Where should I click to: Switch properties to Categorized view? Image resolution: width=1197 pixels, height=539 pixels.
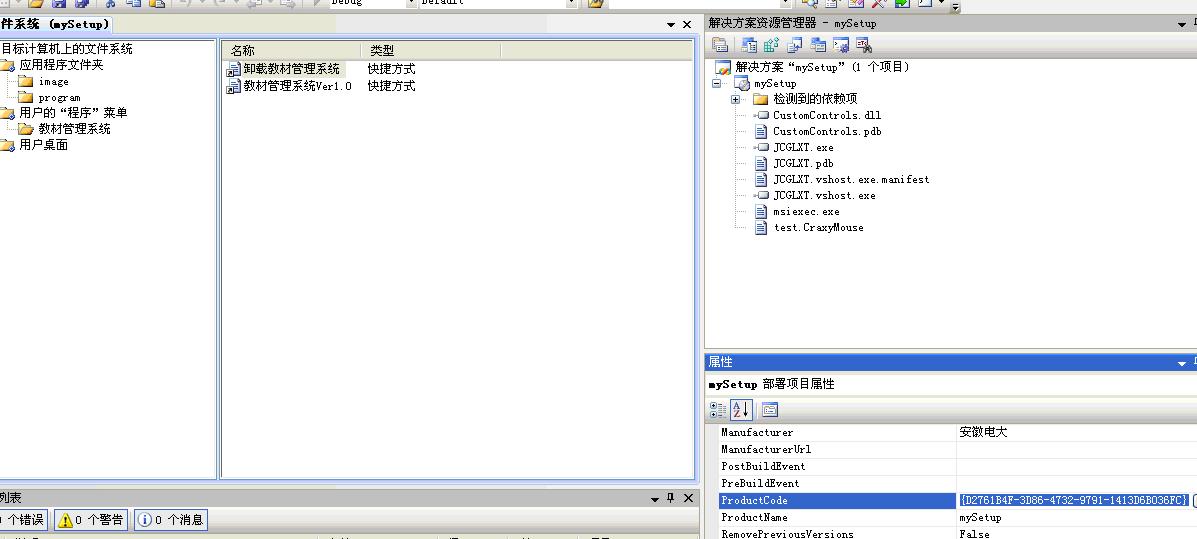click(718, 410)
